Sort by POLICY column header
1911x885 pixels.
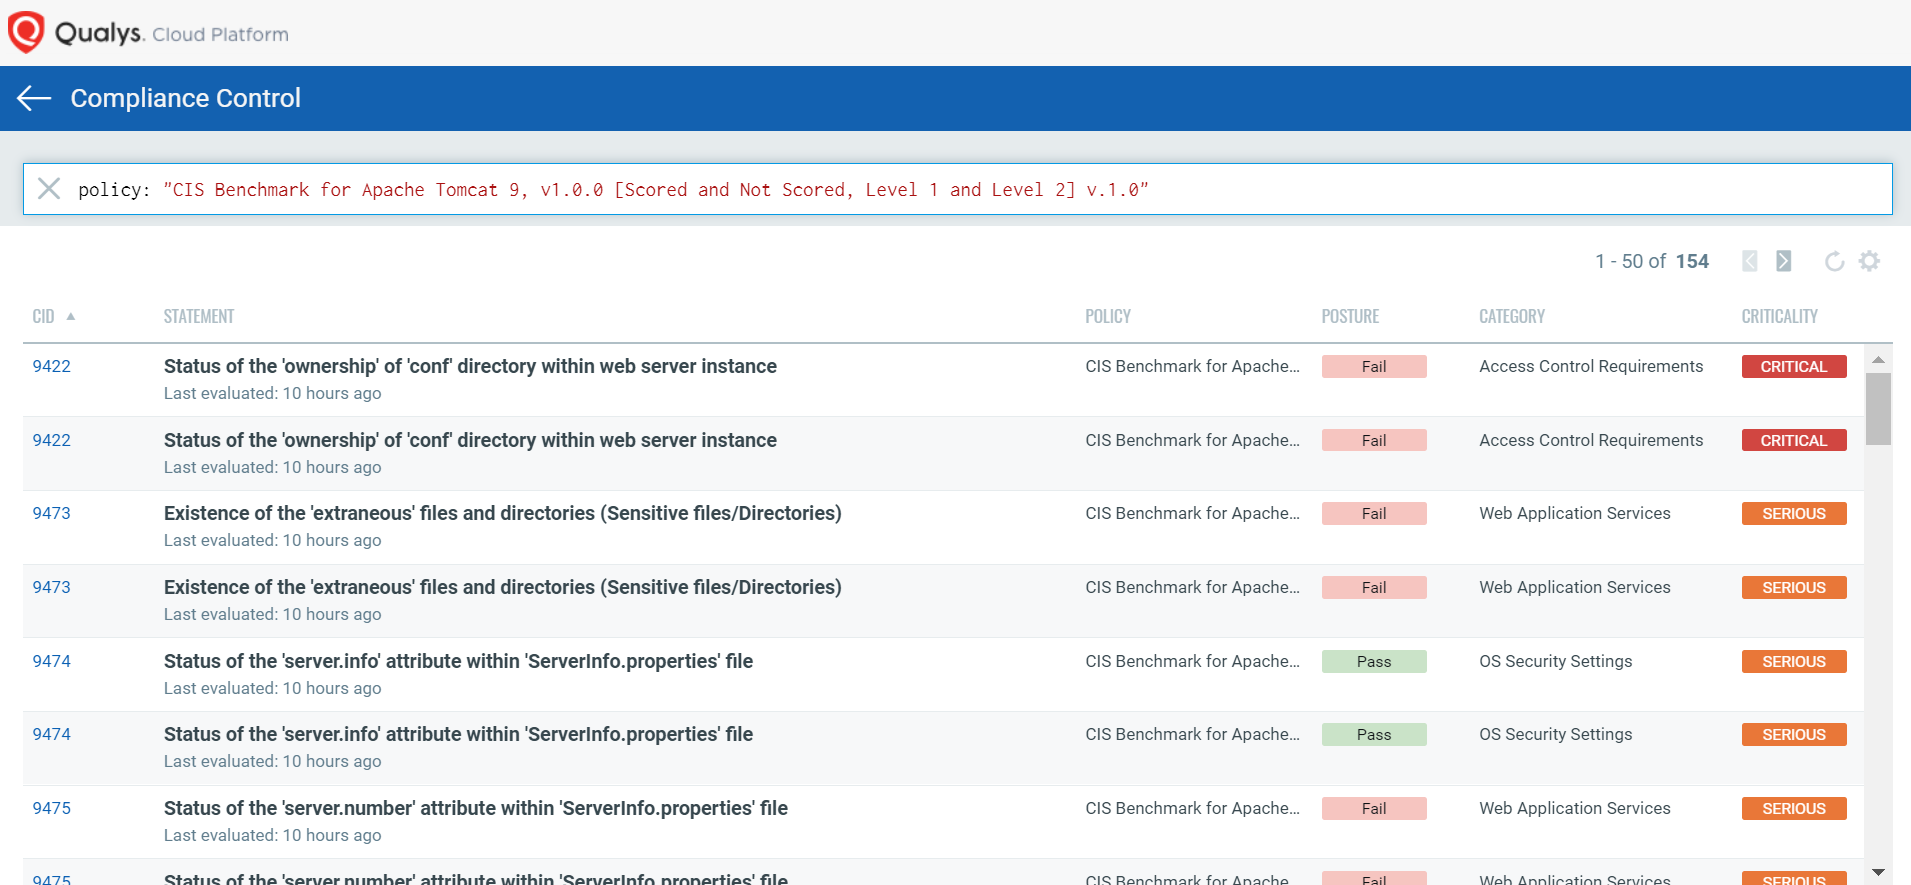[1108, 316]
